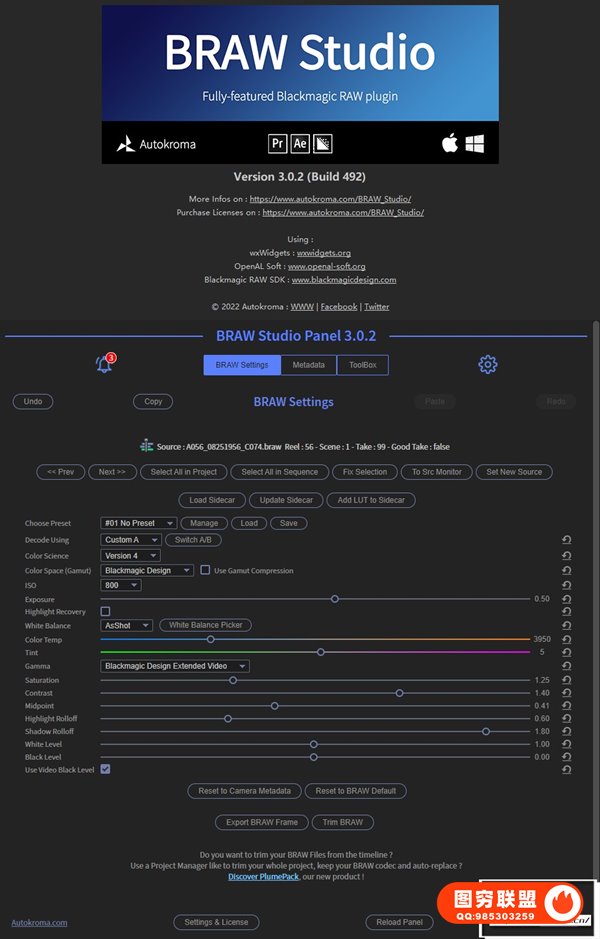Open the ToolBox tab

pyautogui.click(x=362, y=365)
